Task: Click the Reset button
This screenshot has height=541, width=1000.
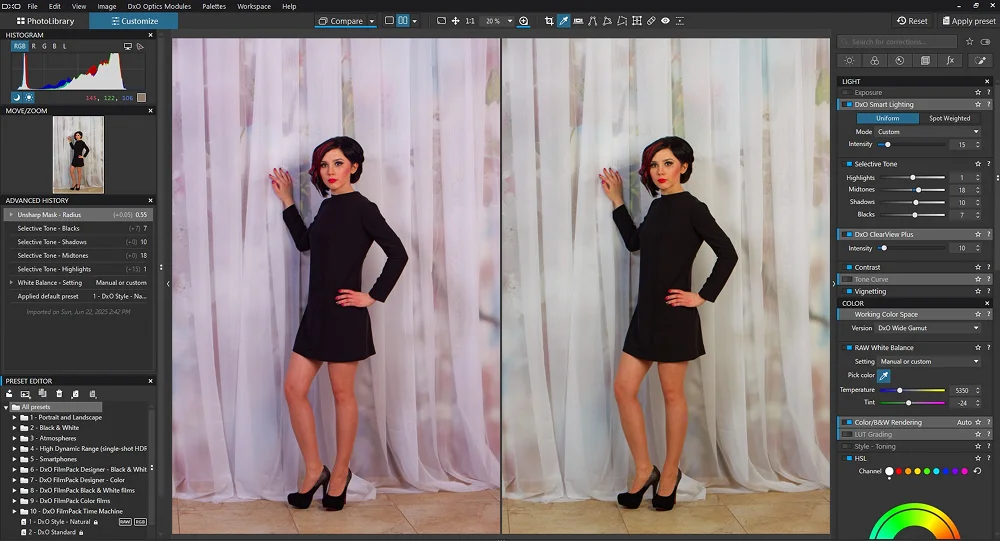Action: [912, 21]
